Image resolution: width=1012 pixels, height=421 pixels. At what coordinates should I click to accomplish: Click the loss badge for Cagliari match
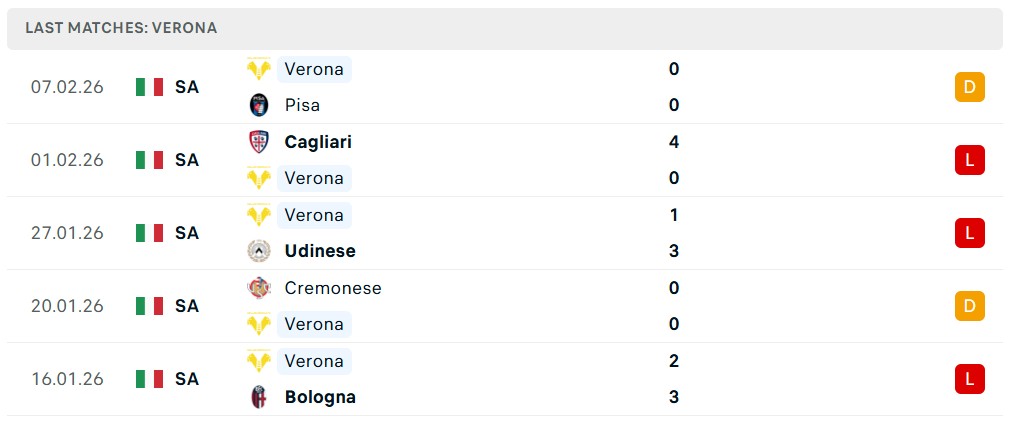[969, 160]
